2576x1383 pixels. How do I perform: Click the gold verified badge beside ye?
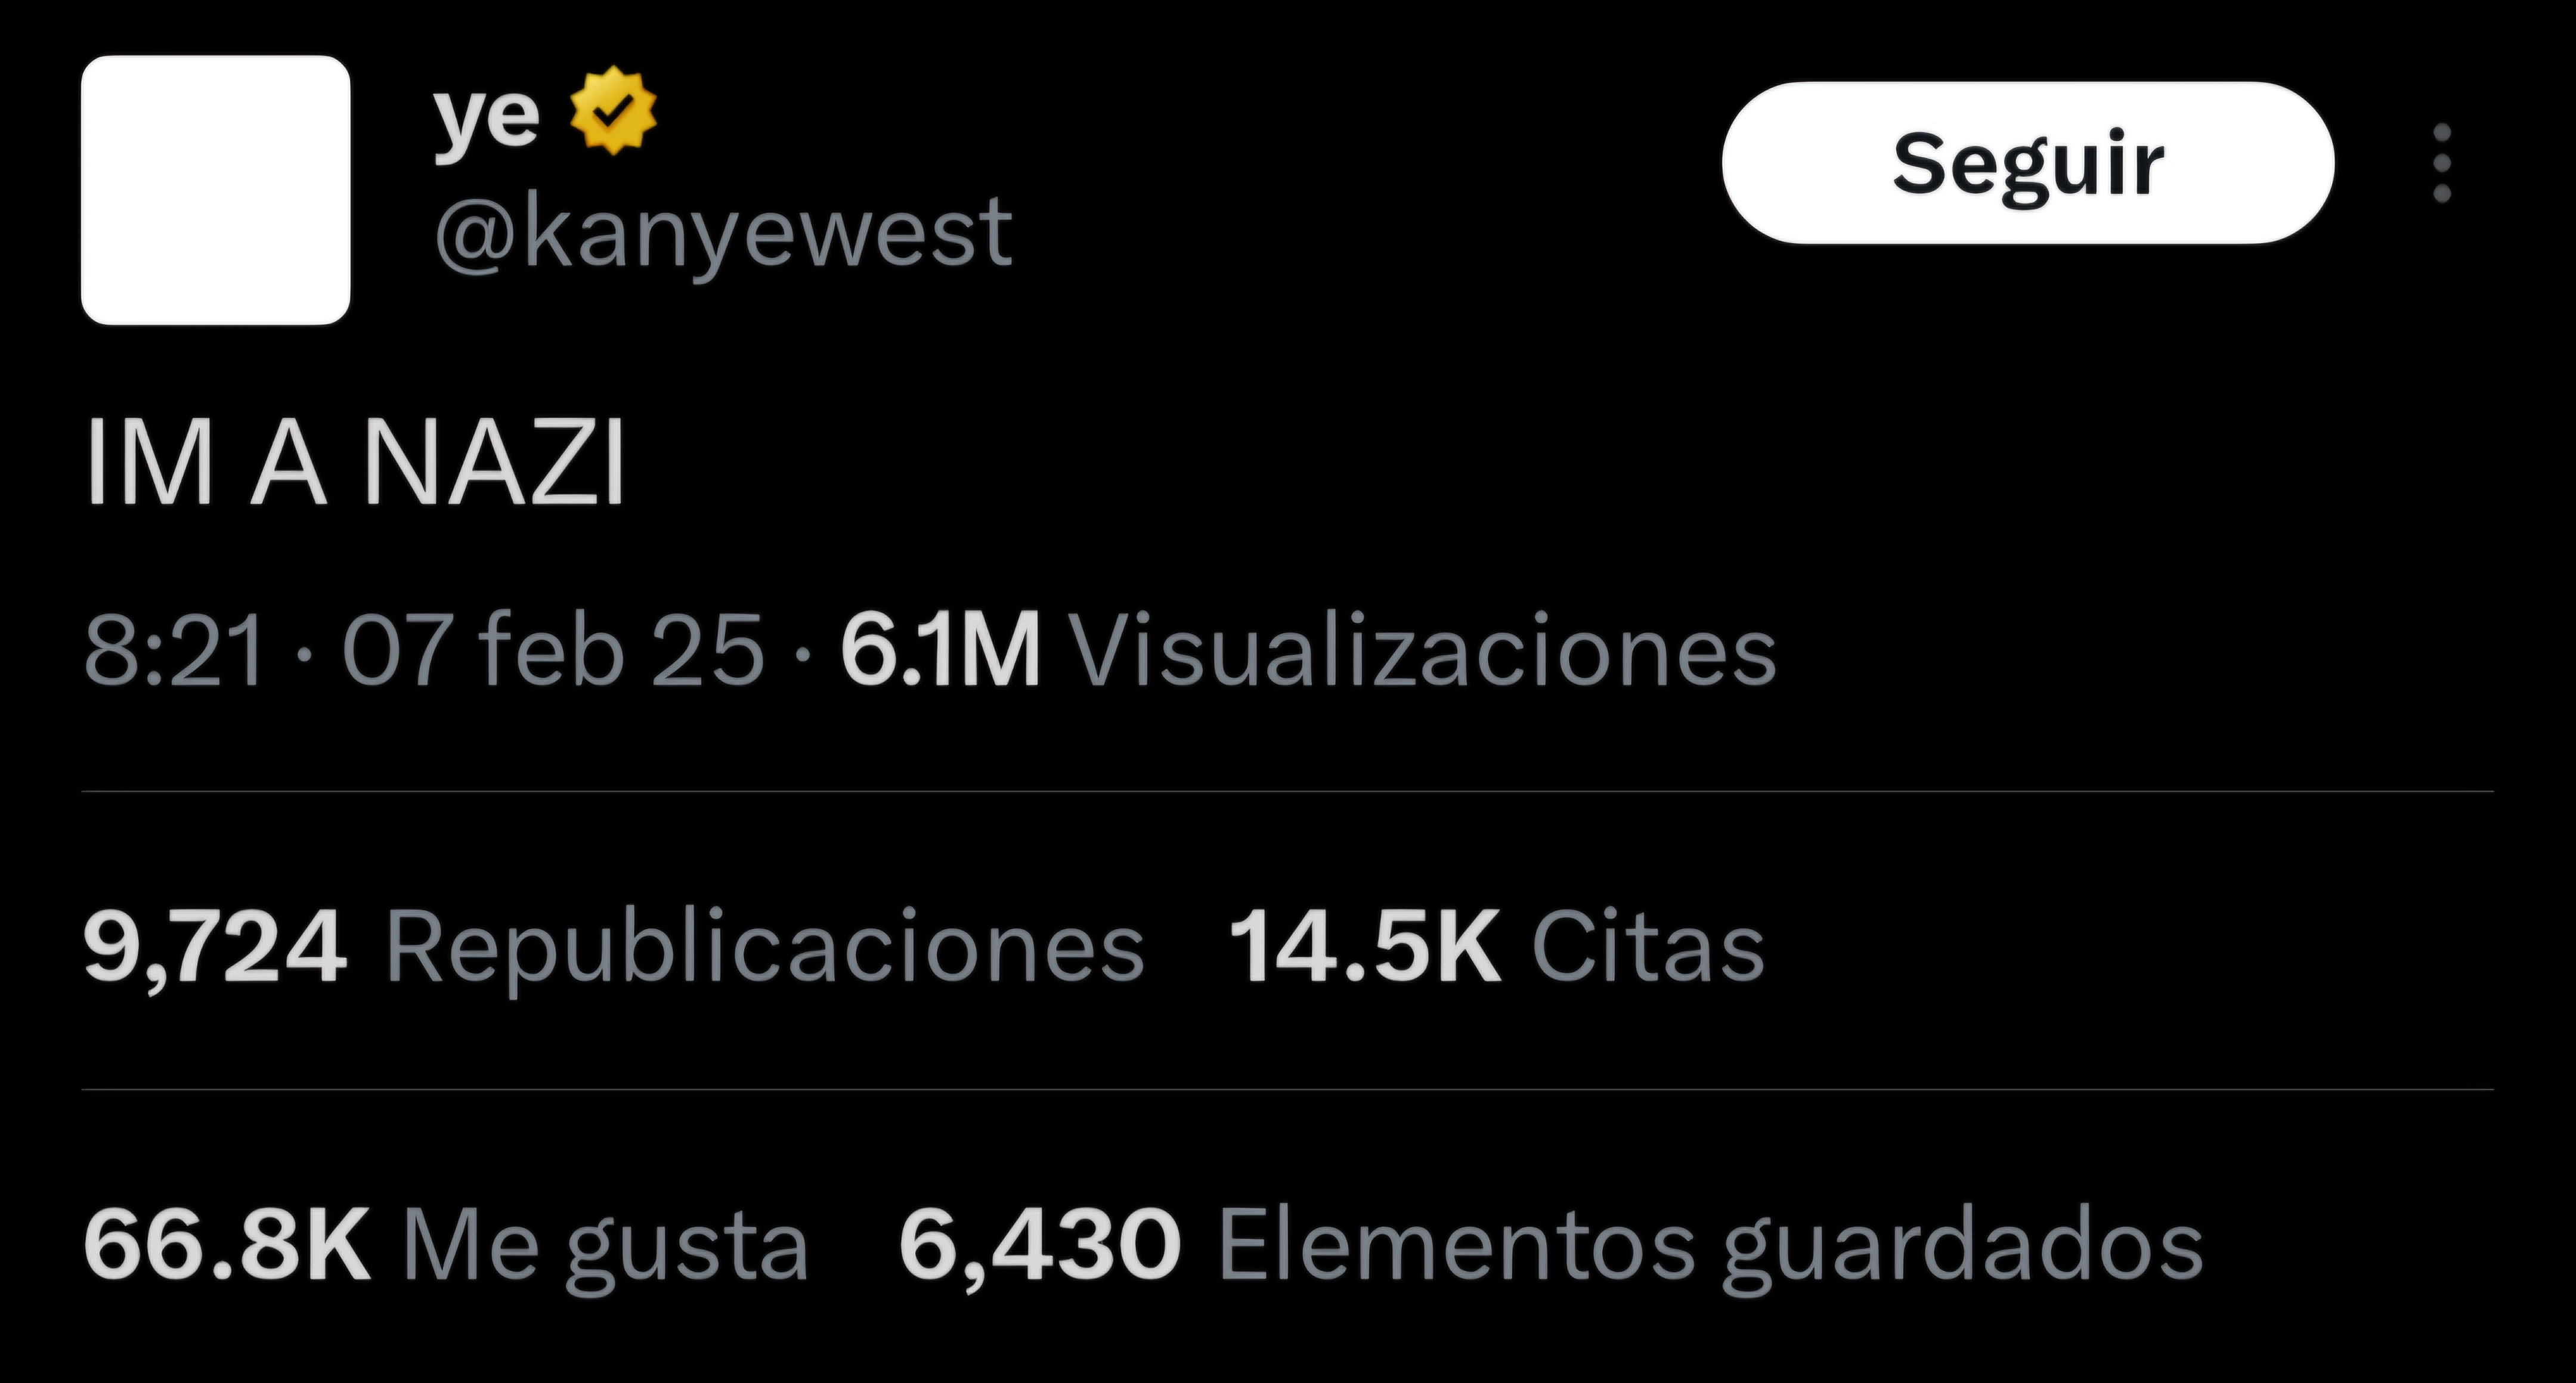coord(613,110)
